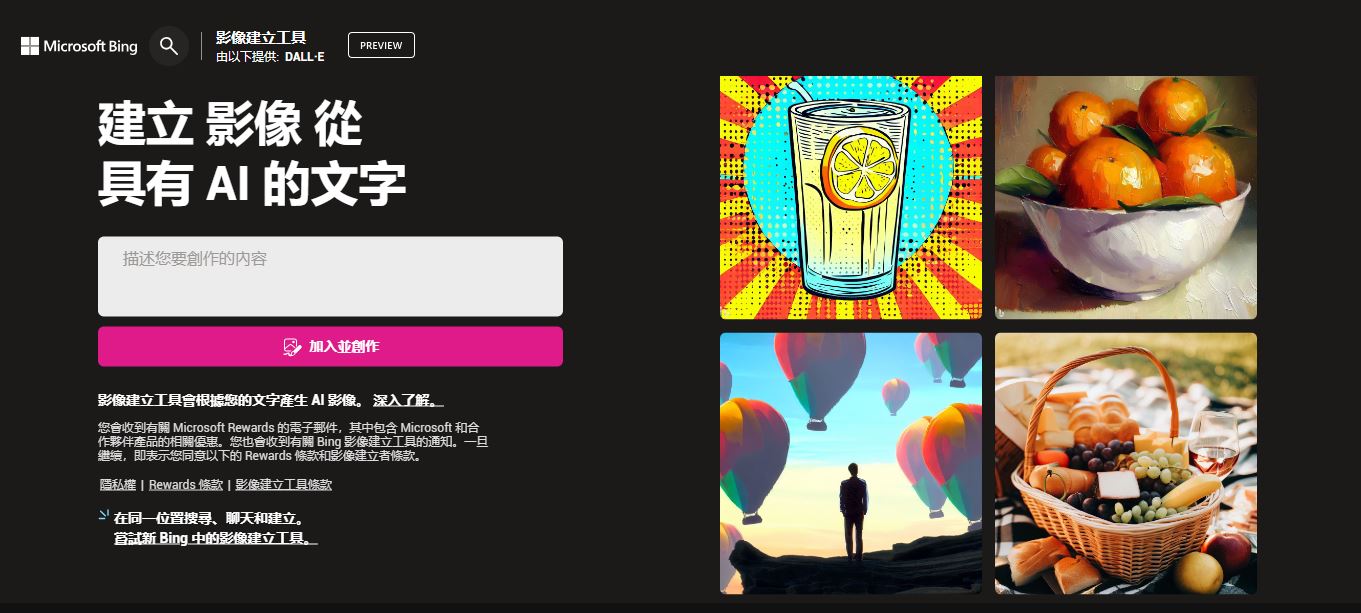Click the sparkle icon beside 在同一位置搜尋

point(104,516)
